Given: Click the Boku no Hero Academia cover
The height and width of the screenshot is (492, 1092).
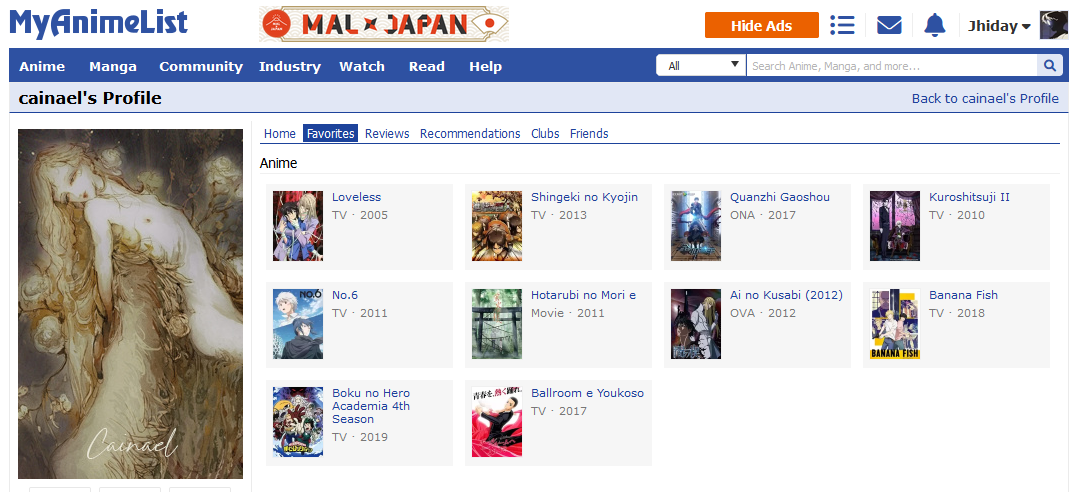Looking at the screenshot, I should (x=297, y=422).
